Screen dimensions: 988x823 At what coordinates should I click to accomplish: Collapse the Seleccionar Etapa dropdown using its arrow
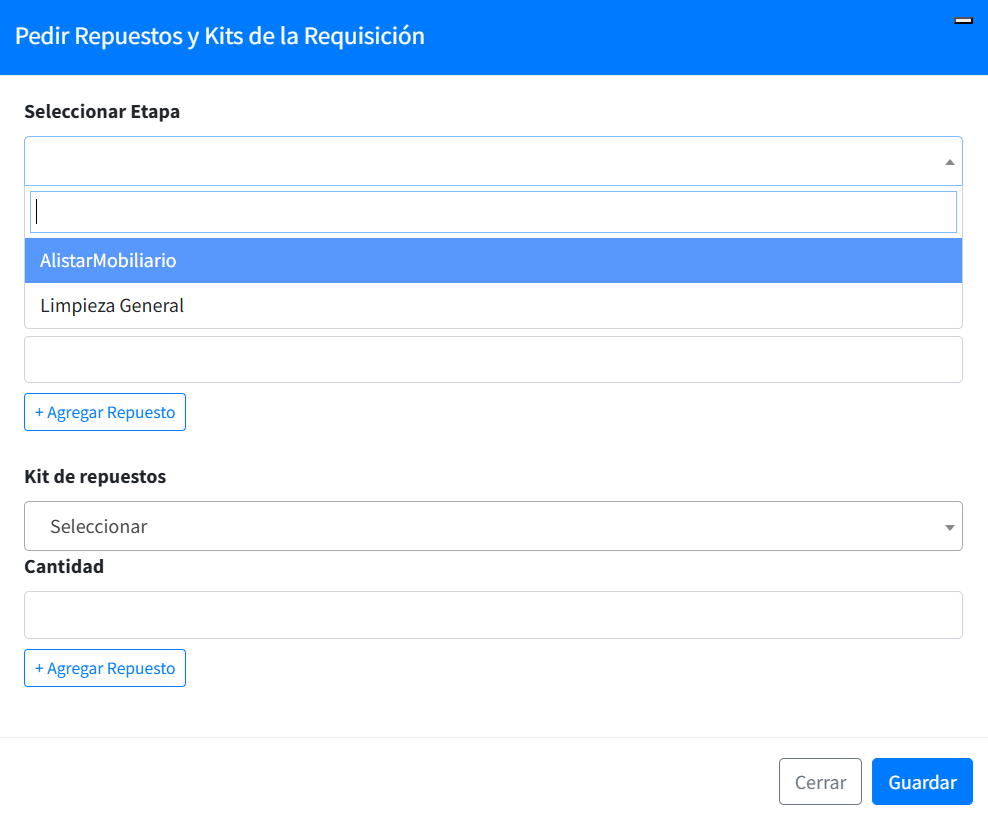949,162
